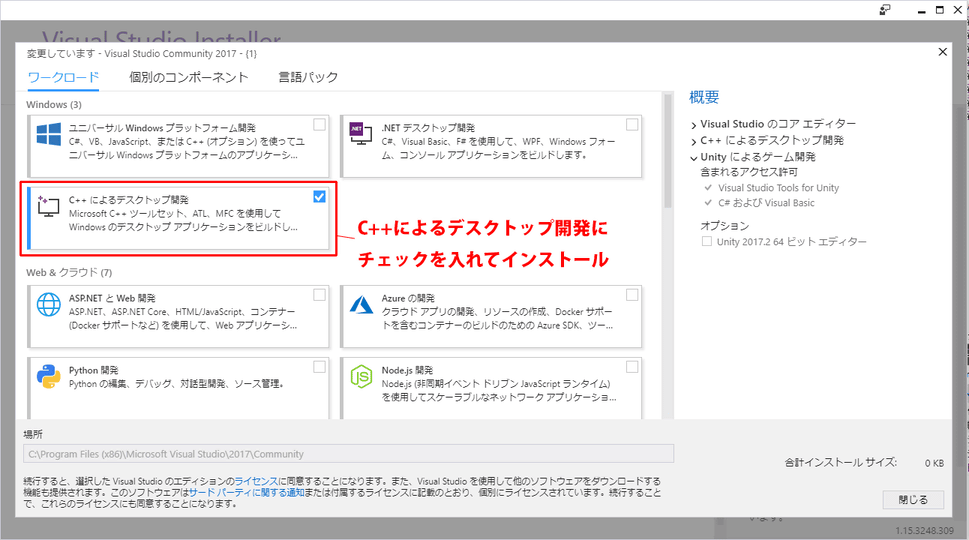Viewport: 969px width, 540px height.
Task: Check the Node.js 開発 workload
Action: [632, 367]
